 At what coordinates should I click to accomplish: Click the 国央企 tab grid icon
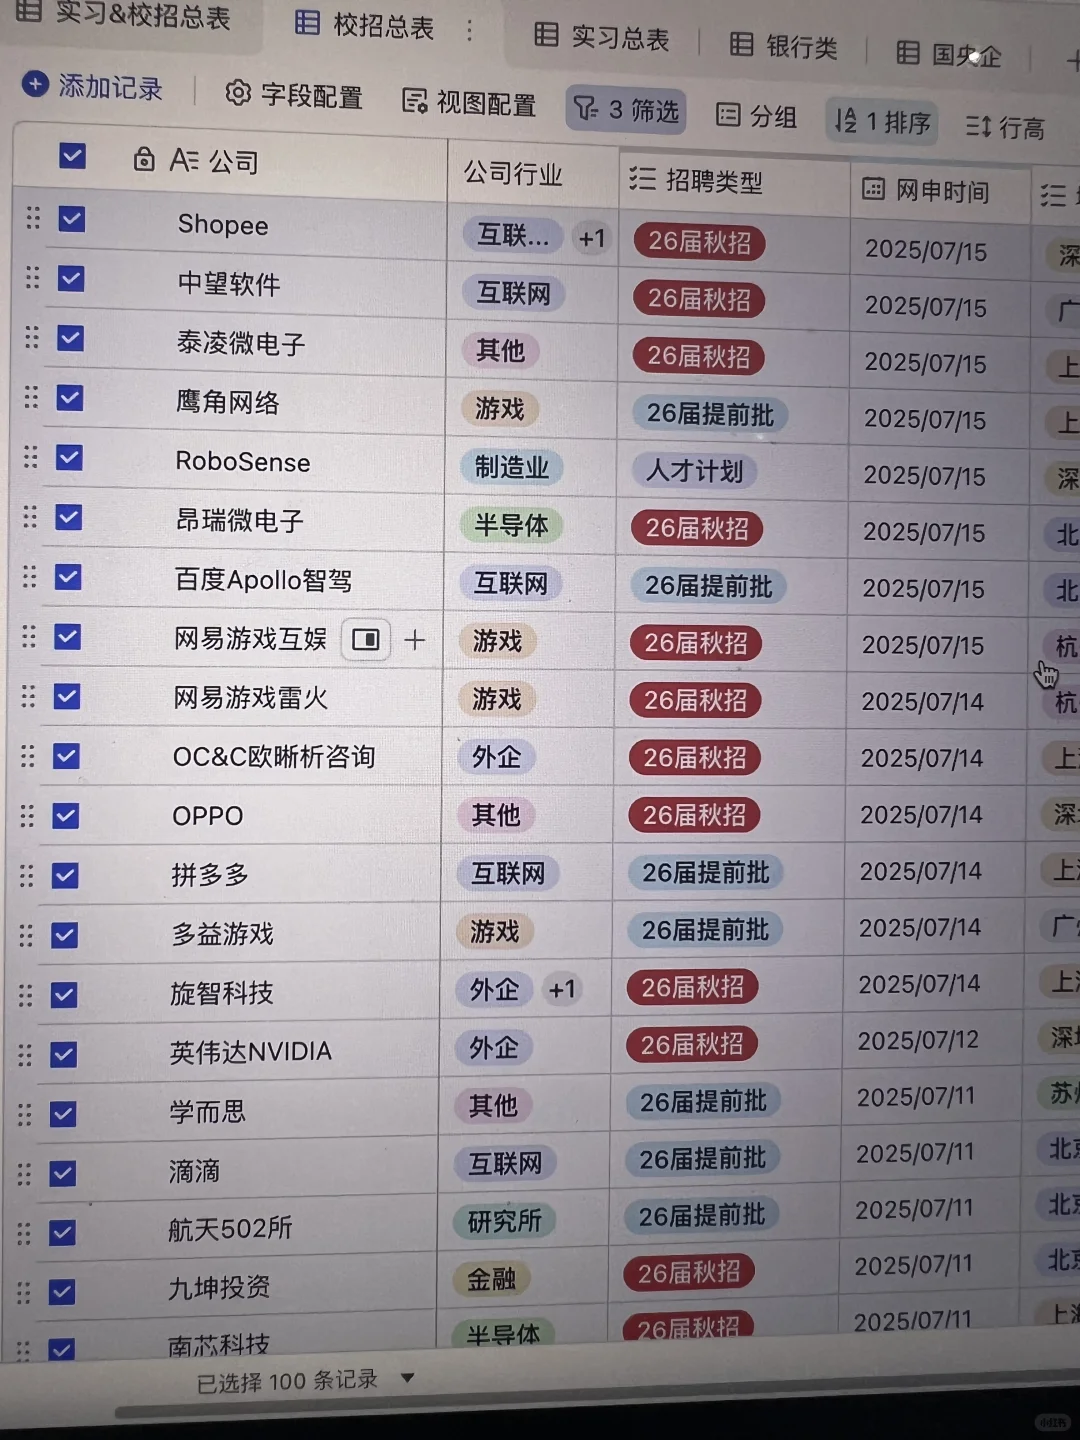908,52
